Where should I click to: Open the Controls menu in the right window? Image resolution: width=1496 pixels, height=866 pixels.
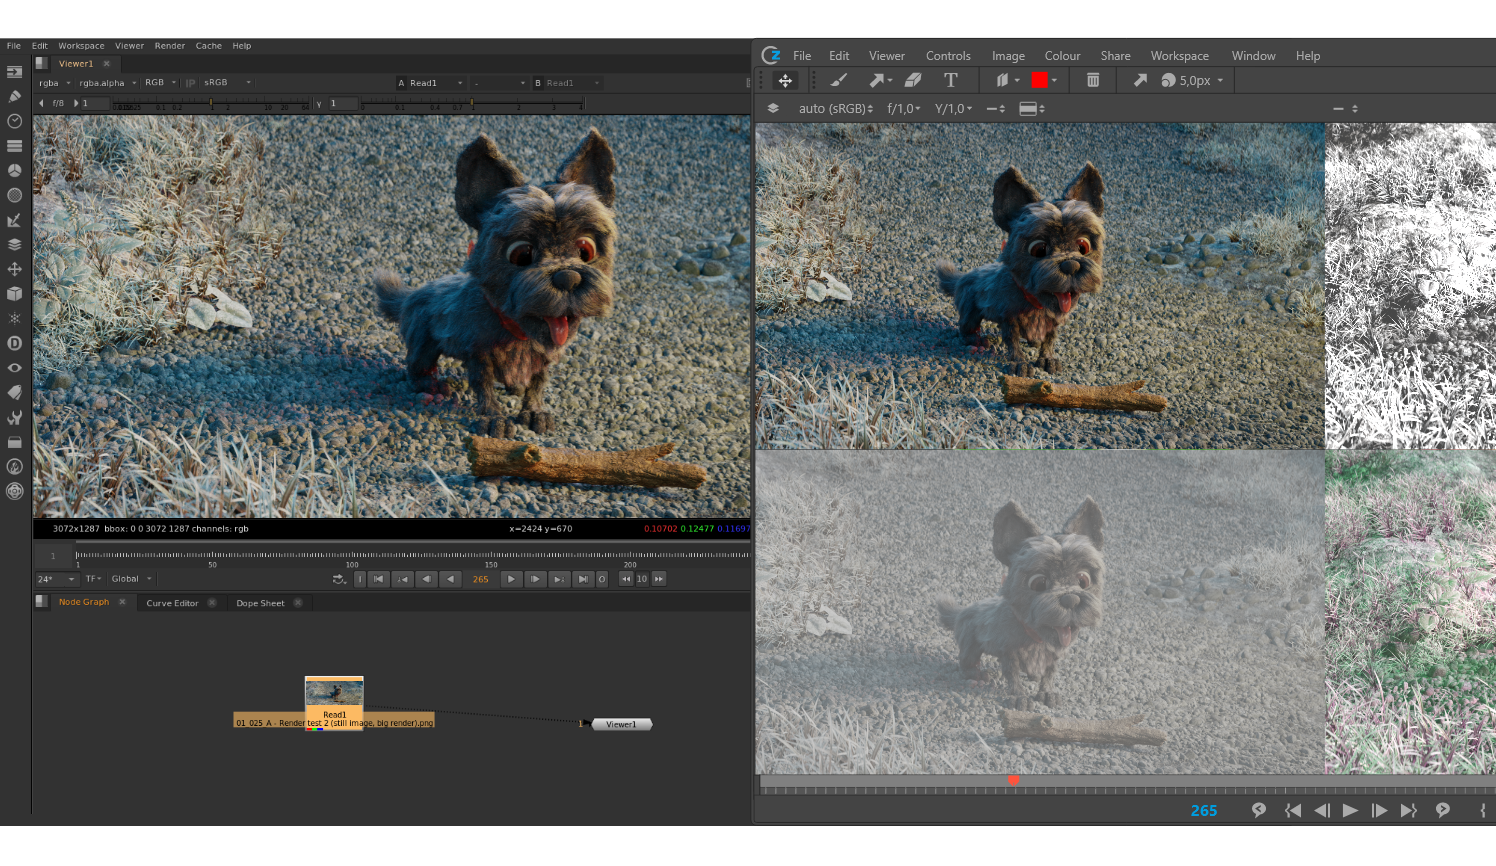coord(948,56)
